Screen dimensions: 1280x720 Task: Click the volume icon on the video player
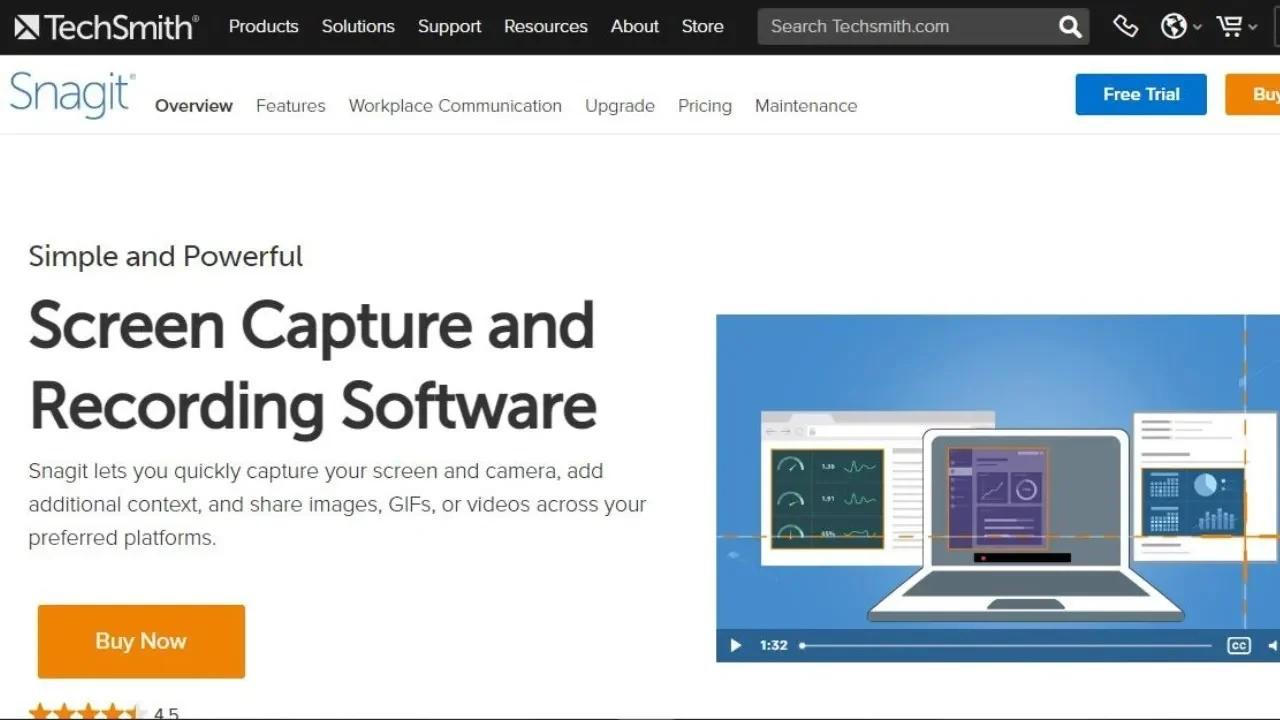[x=1272, y=645]
